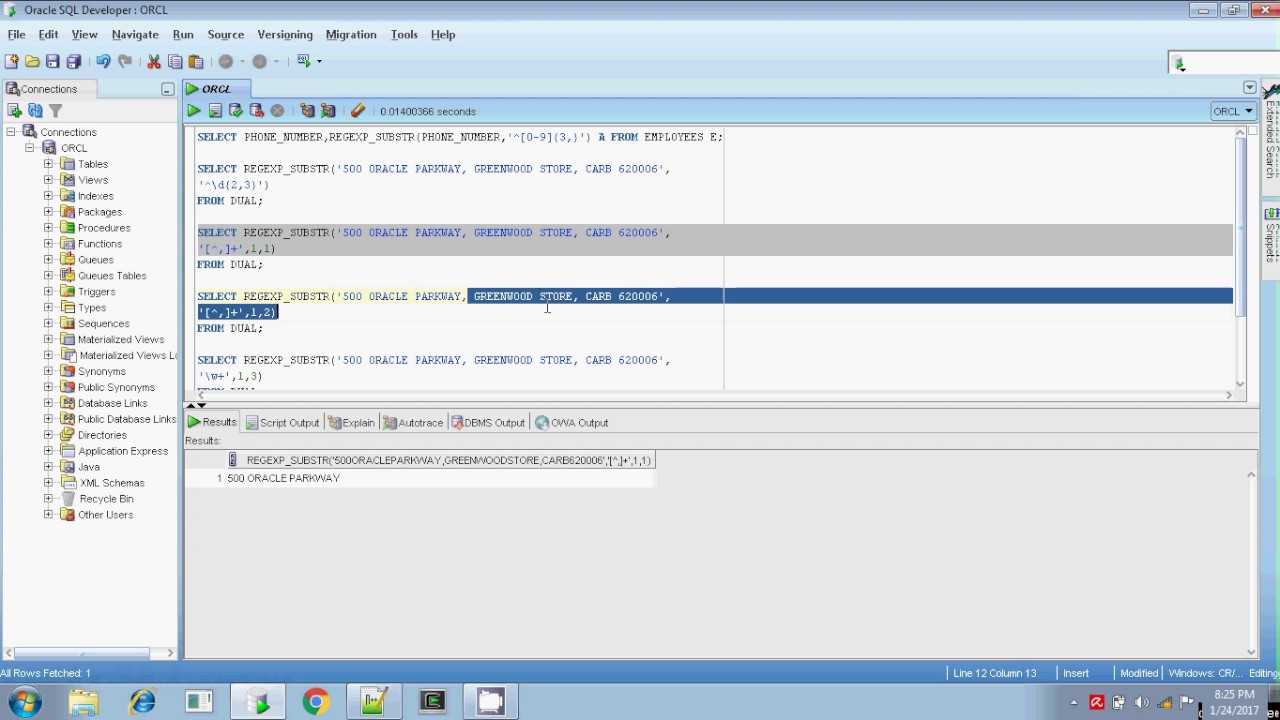Open the Navigate menu
The height and width of the screenshot is (720, 1280).
(135, 34)
